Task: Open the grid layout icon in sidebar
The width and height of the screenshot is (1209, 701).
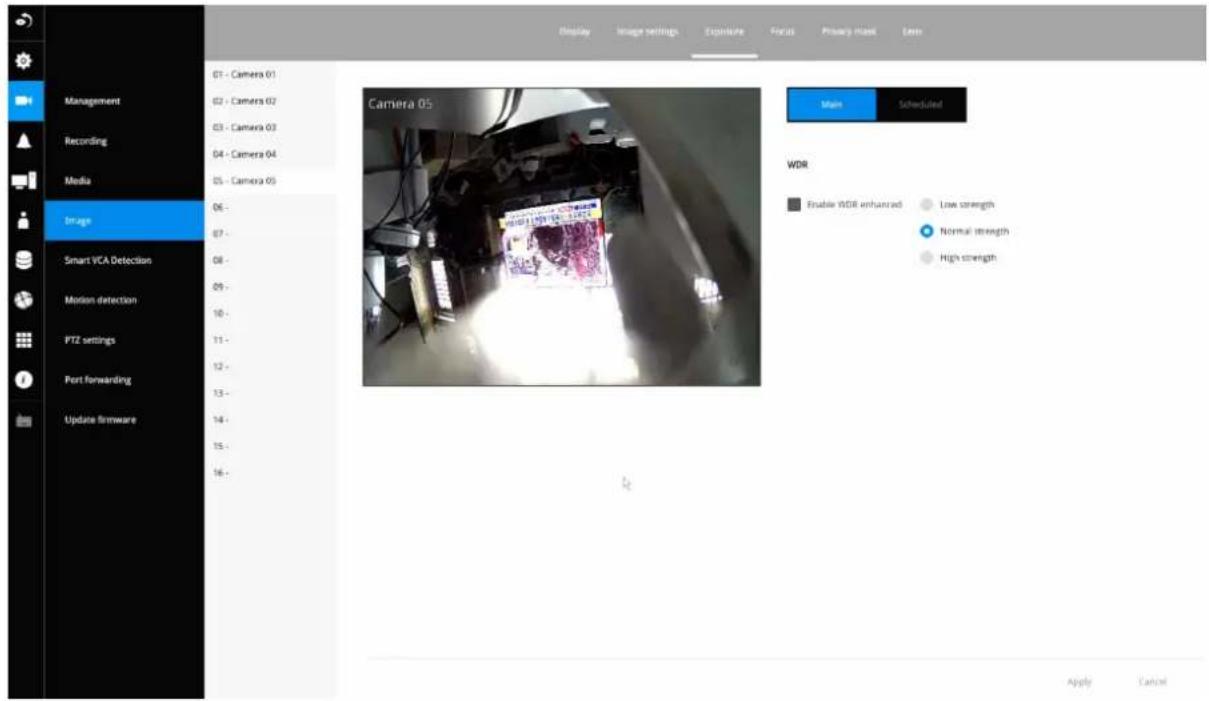Action: pyautogui.click(x=25, y=340)
